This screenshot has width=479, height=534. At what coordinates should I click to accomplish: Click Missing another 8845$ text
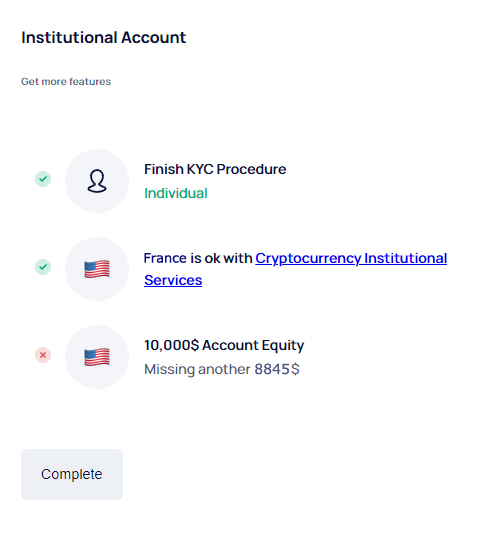222,369
